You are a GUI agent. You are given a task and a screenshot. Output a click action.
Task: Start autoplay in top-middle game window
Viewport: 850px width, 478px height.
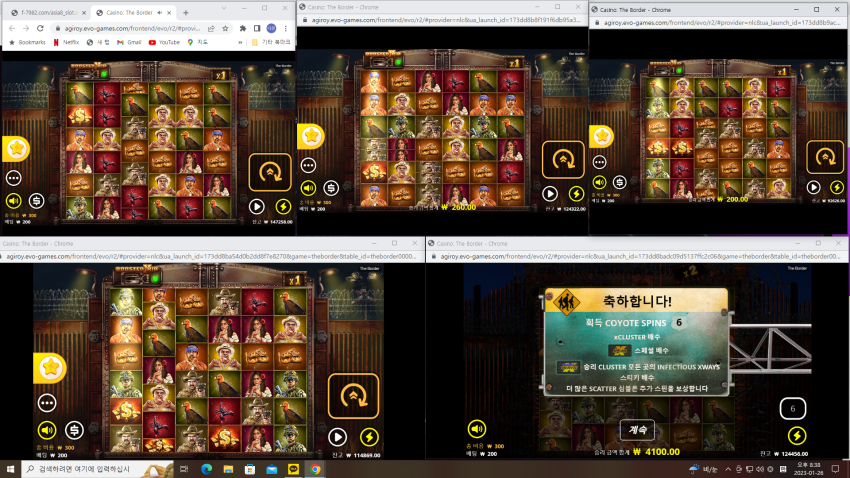coord(550,193)
